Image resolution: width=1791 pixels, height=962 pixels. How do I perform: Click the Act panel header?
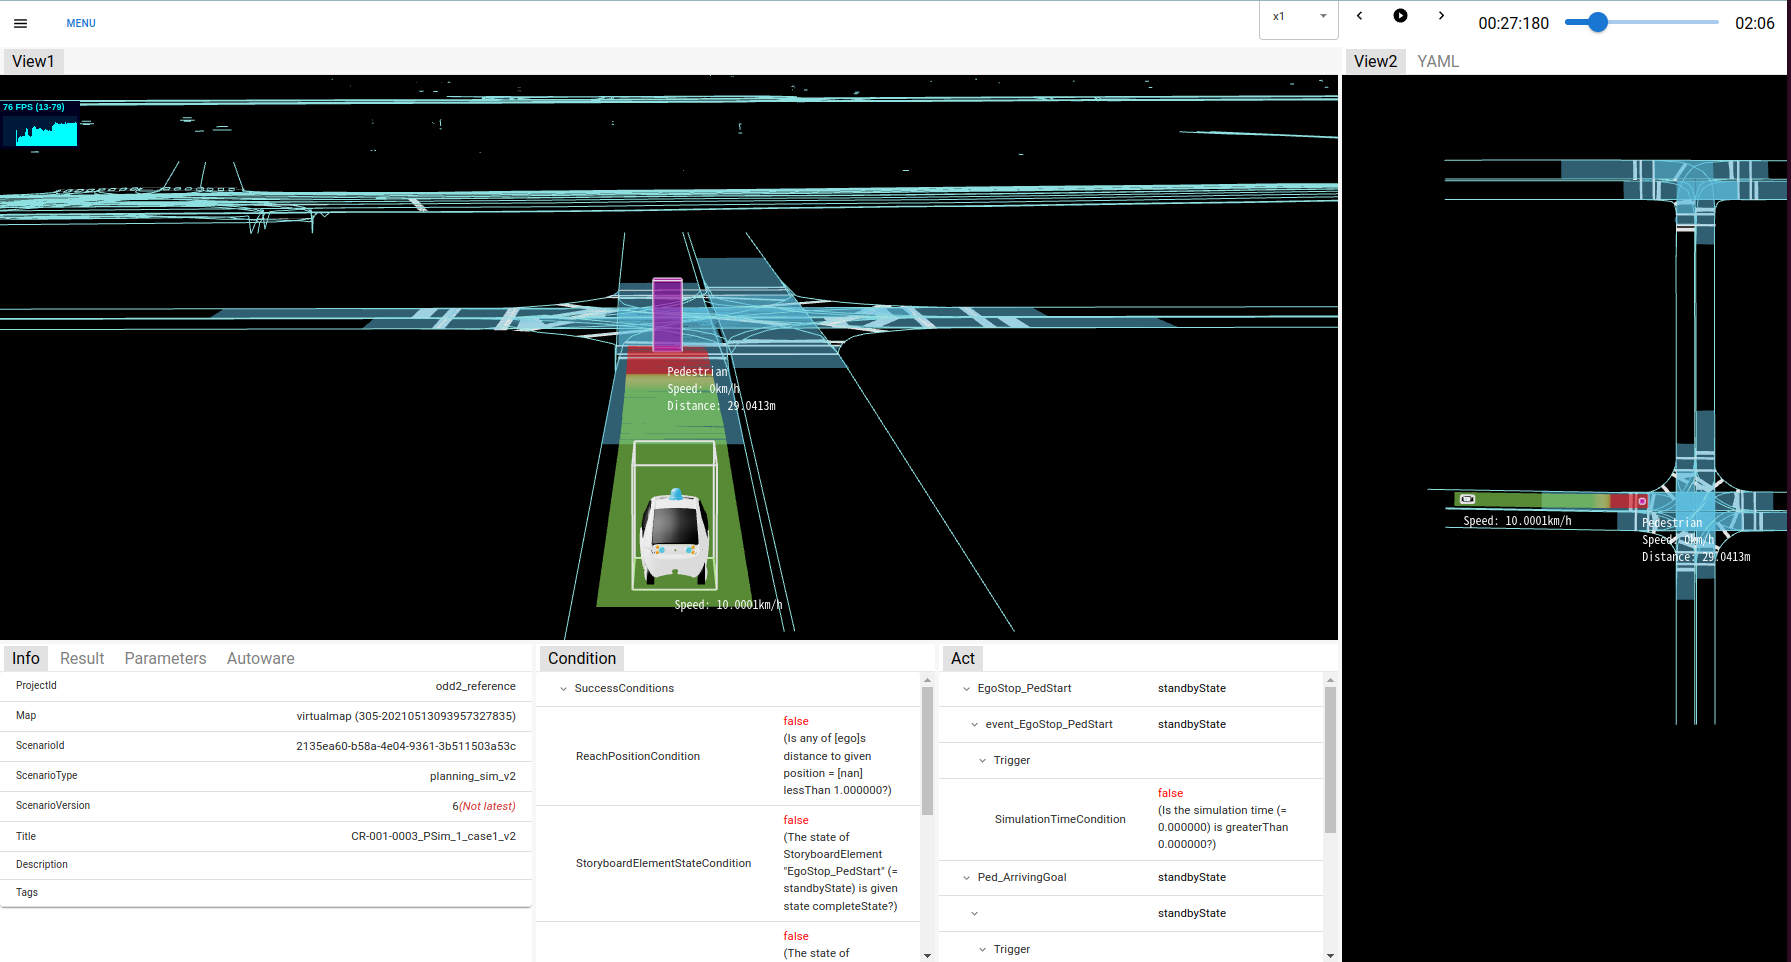963,658
